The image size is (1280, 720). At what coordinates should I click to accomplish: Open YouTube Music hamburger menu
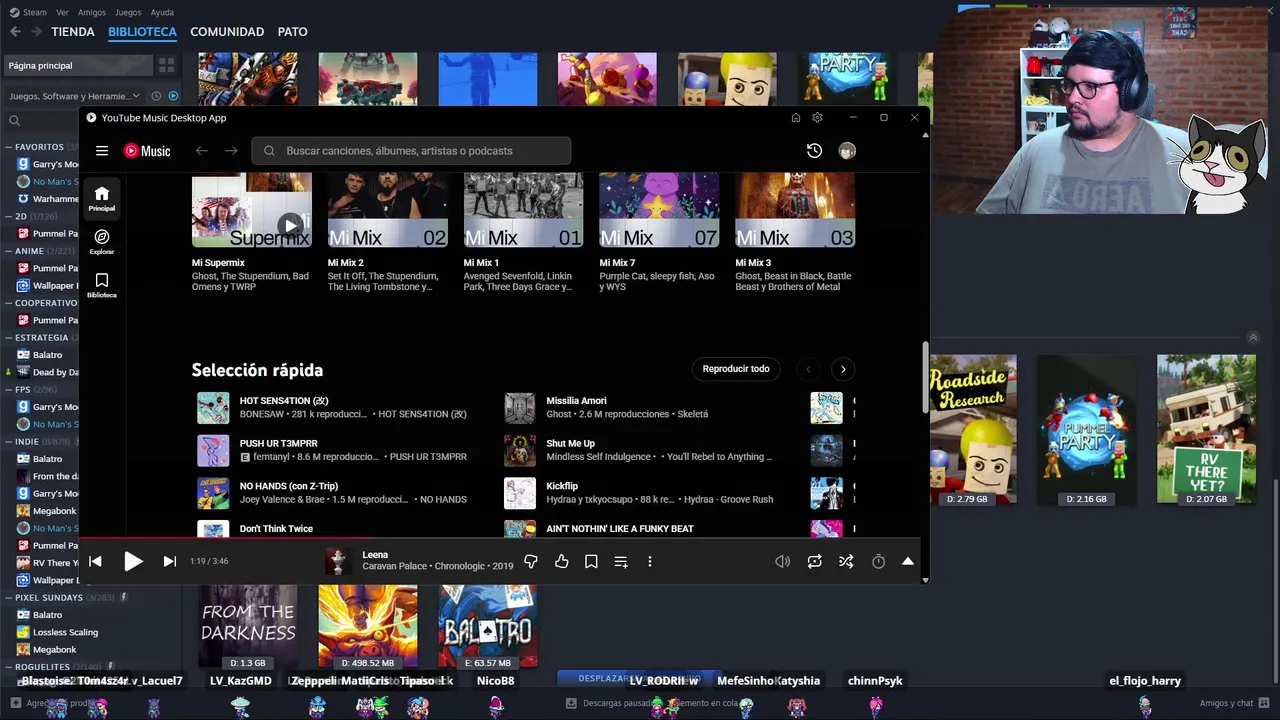pyautogui.click(x=101, y=151)
